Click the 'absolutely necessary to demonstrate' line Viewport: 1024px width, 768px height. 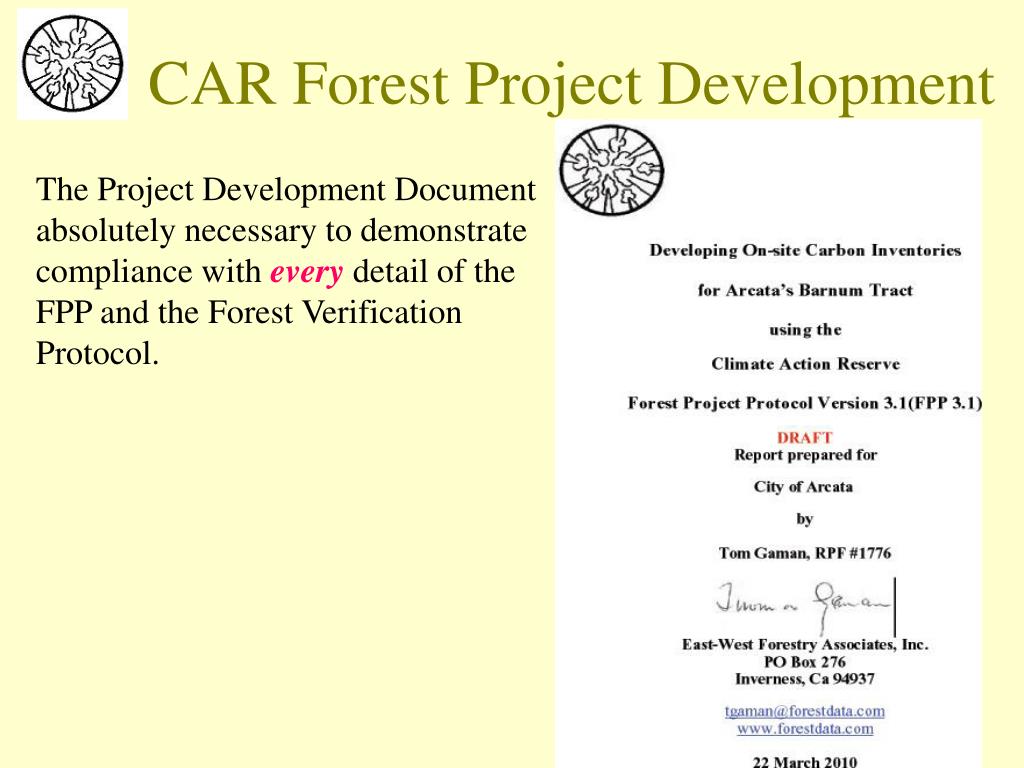pyautogui.click(x=281, y=231)
